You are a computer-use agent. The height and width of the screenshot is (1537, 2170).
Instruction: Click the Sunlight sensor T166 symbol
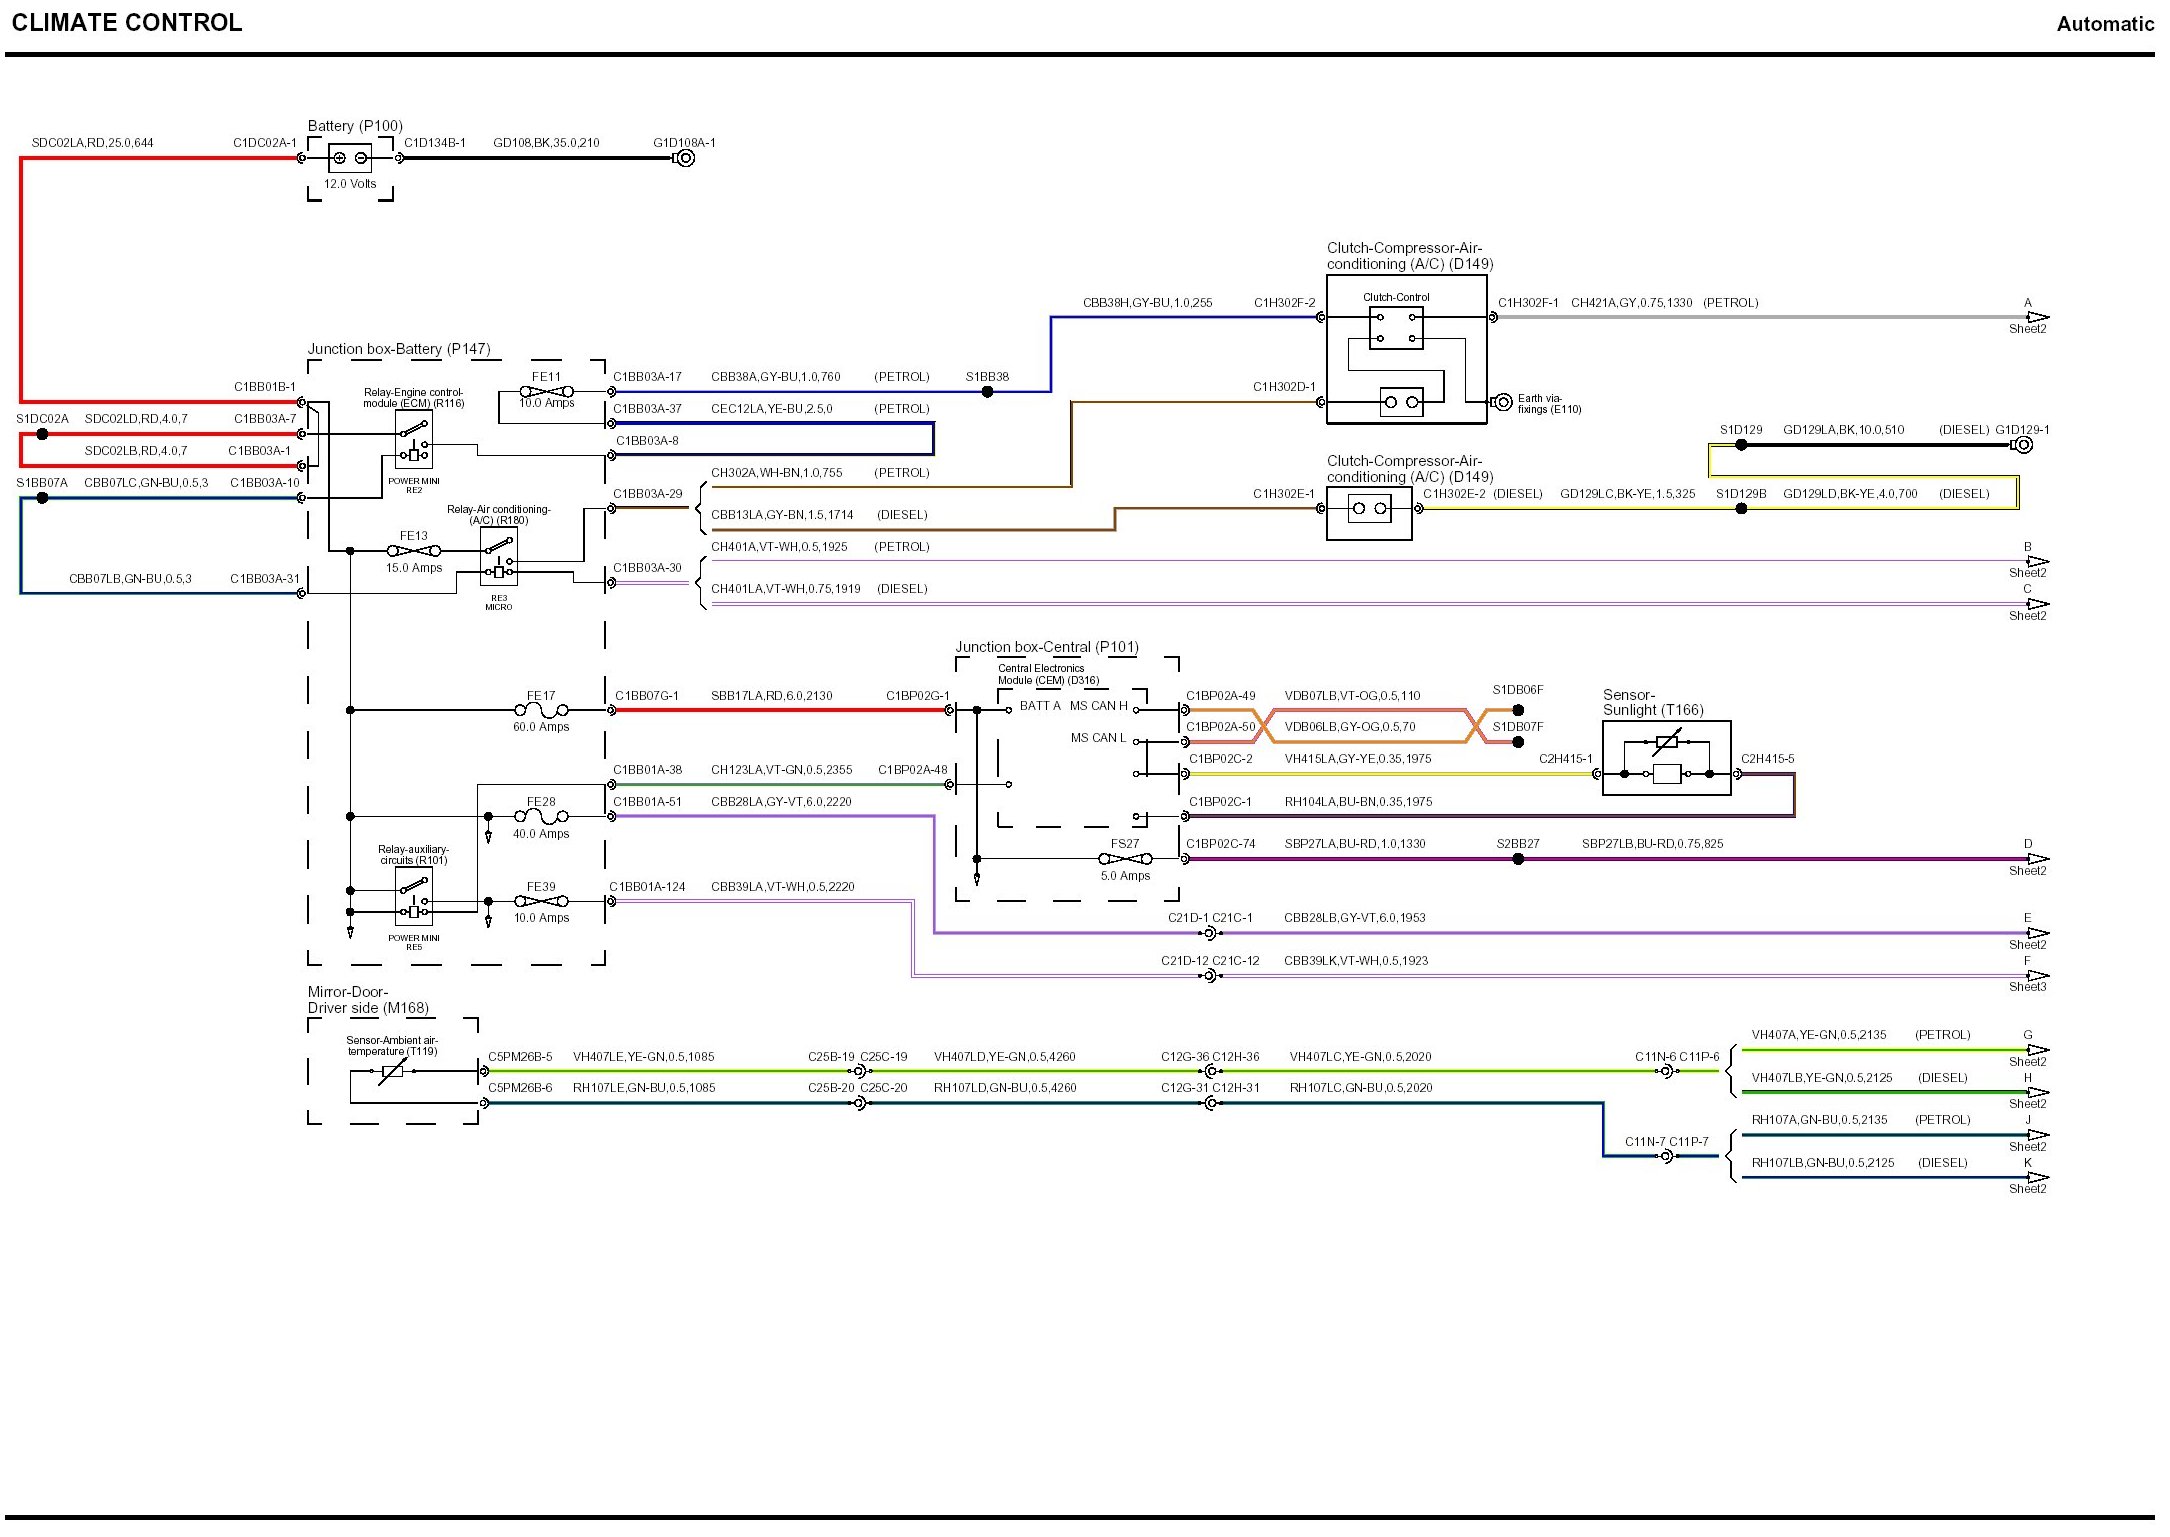tap(1666, 759)
